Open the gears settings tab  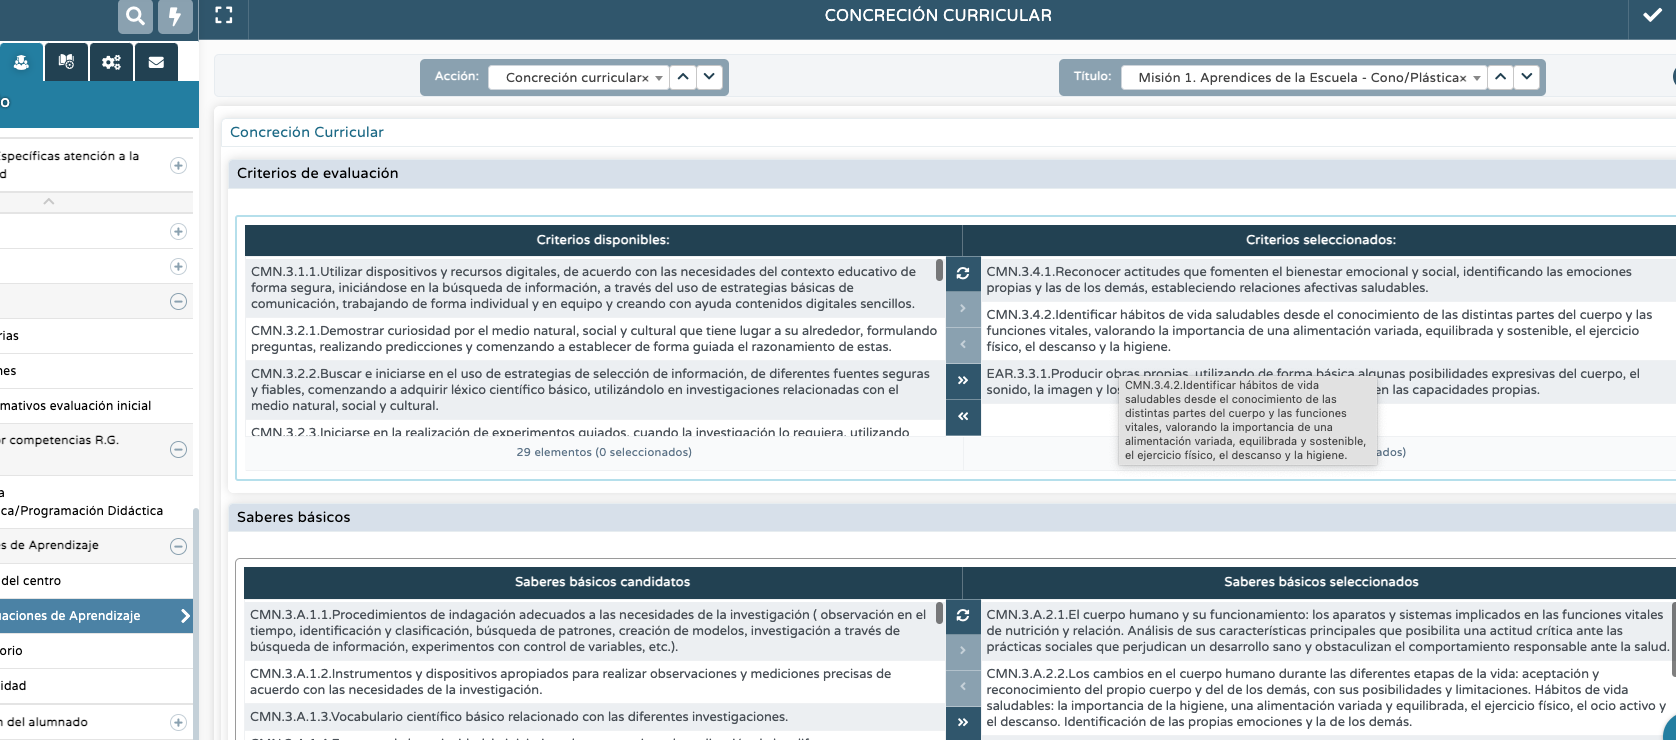coord(111,62)
